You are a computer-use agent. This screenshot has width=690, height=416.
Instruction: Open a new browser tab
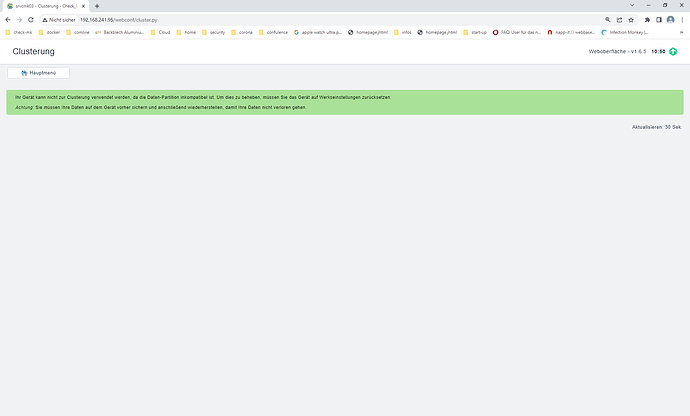pyautogui.click(x=97, y=6)
